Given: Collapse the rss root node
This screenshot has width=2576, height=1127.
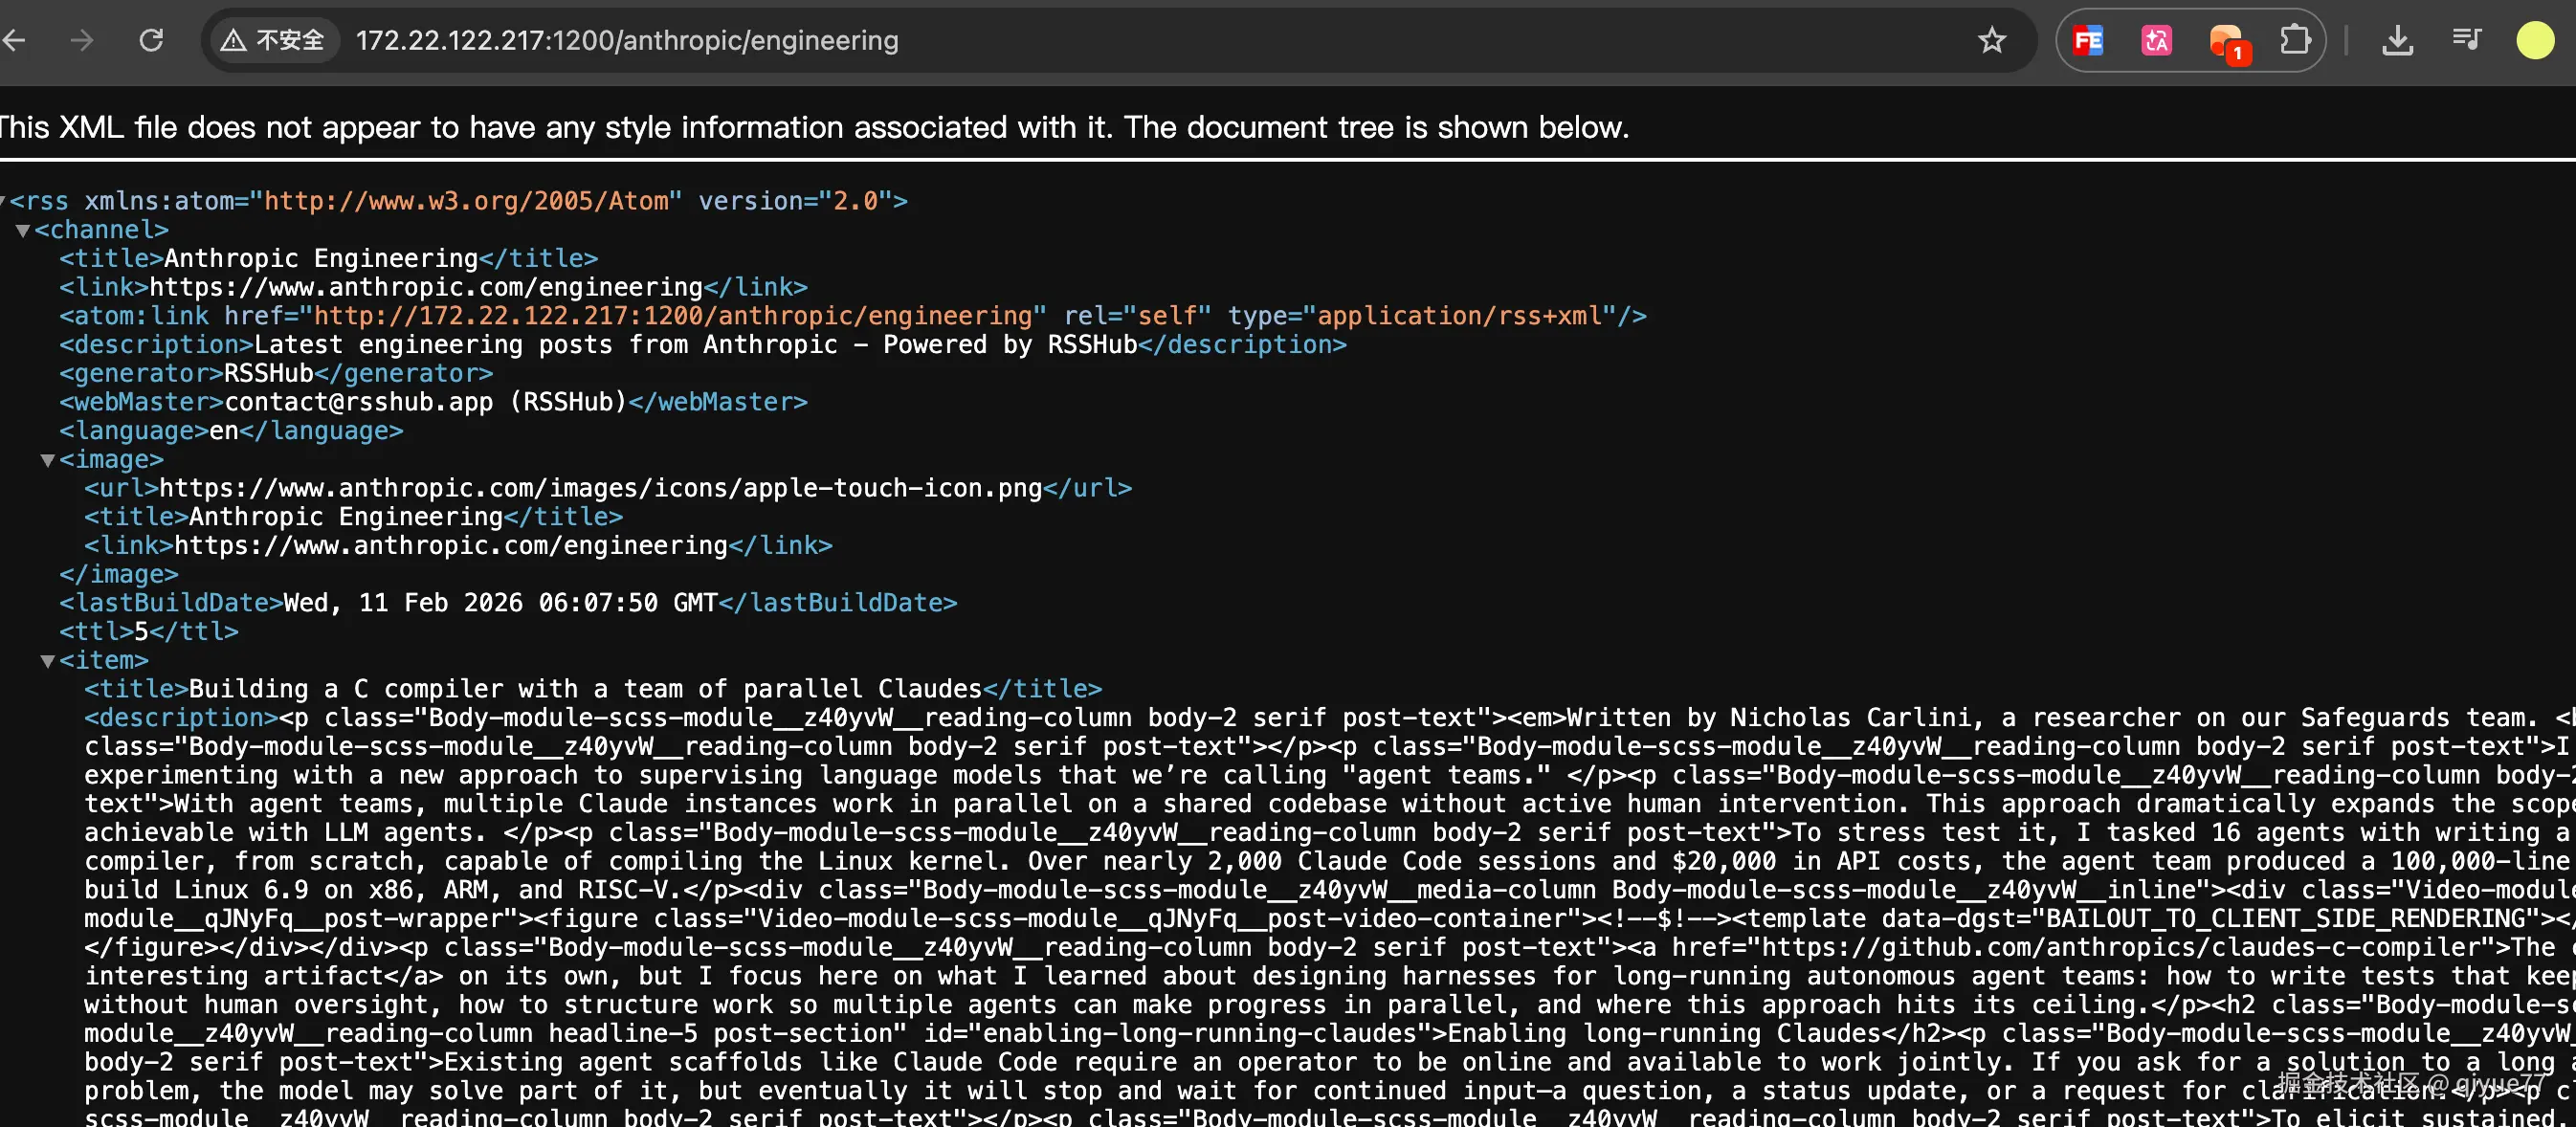Looking at the screenshot, I should pyautogui.click(x=3, y=201).
